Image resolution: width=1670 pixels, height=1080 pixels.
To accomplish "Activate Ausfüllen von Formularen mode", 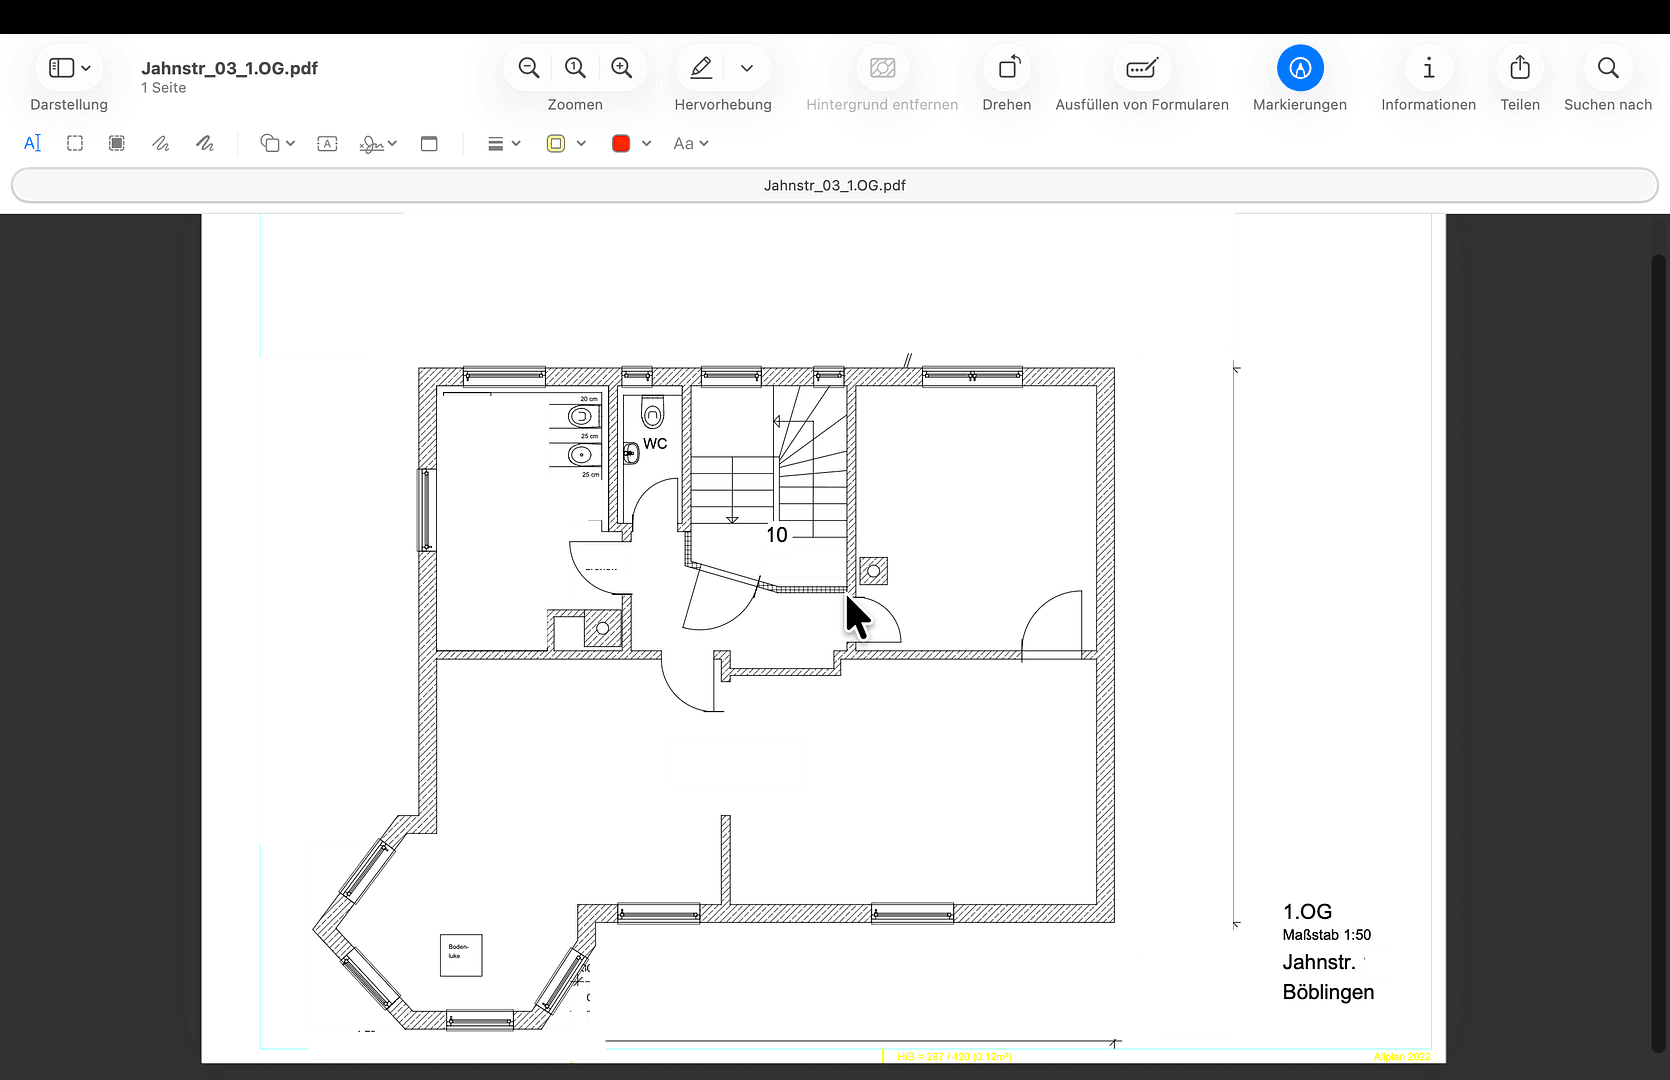I will 1142,68.
